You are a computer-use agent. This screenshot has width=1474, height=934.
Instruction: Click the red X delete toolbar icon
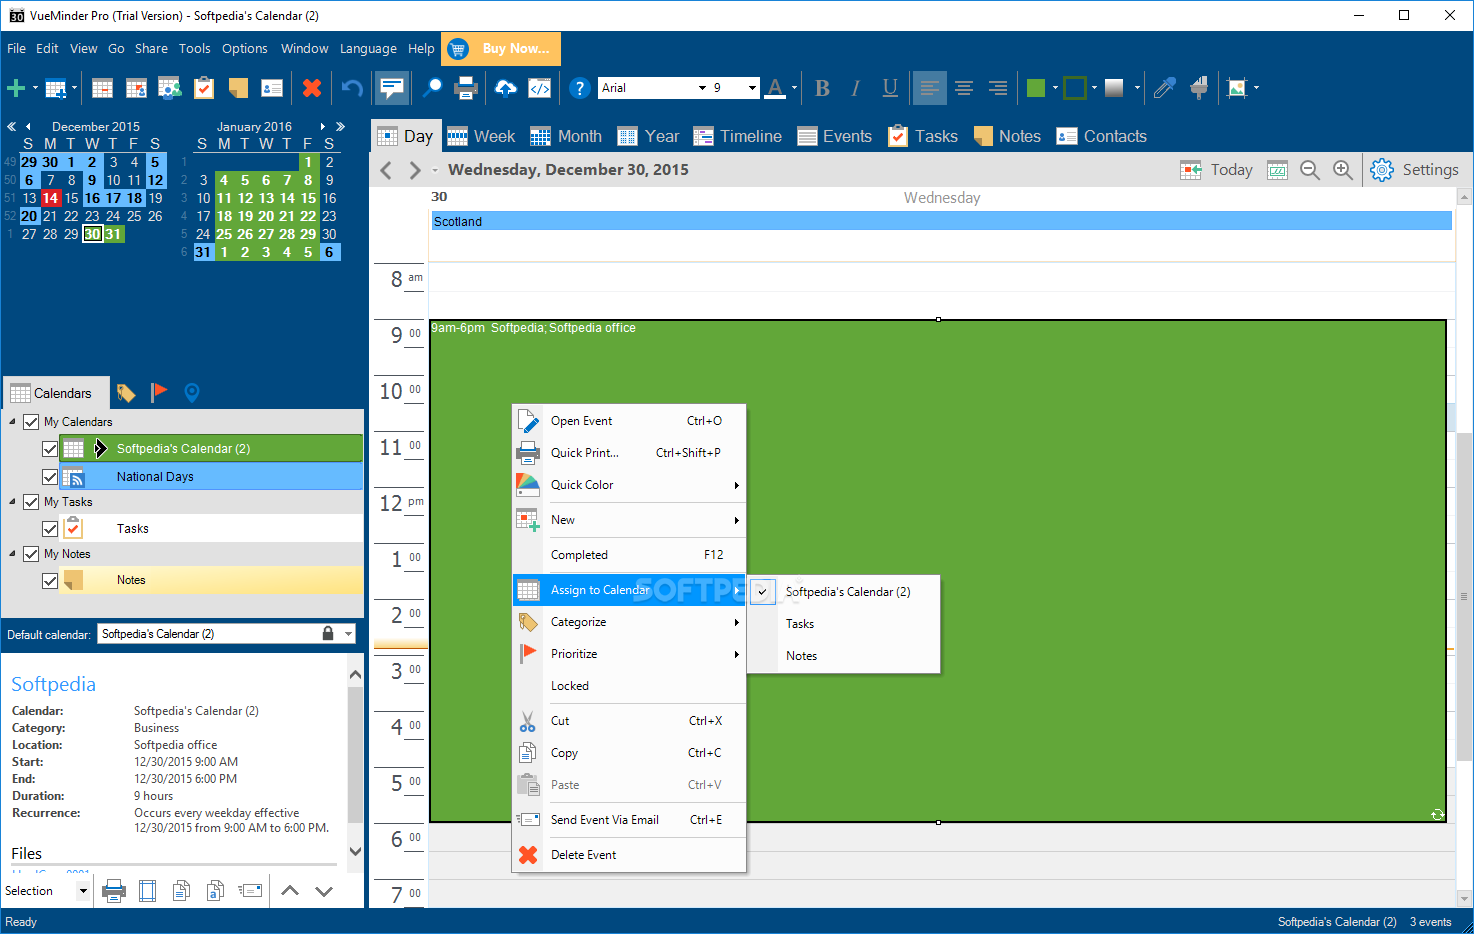312,88
